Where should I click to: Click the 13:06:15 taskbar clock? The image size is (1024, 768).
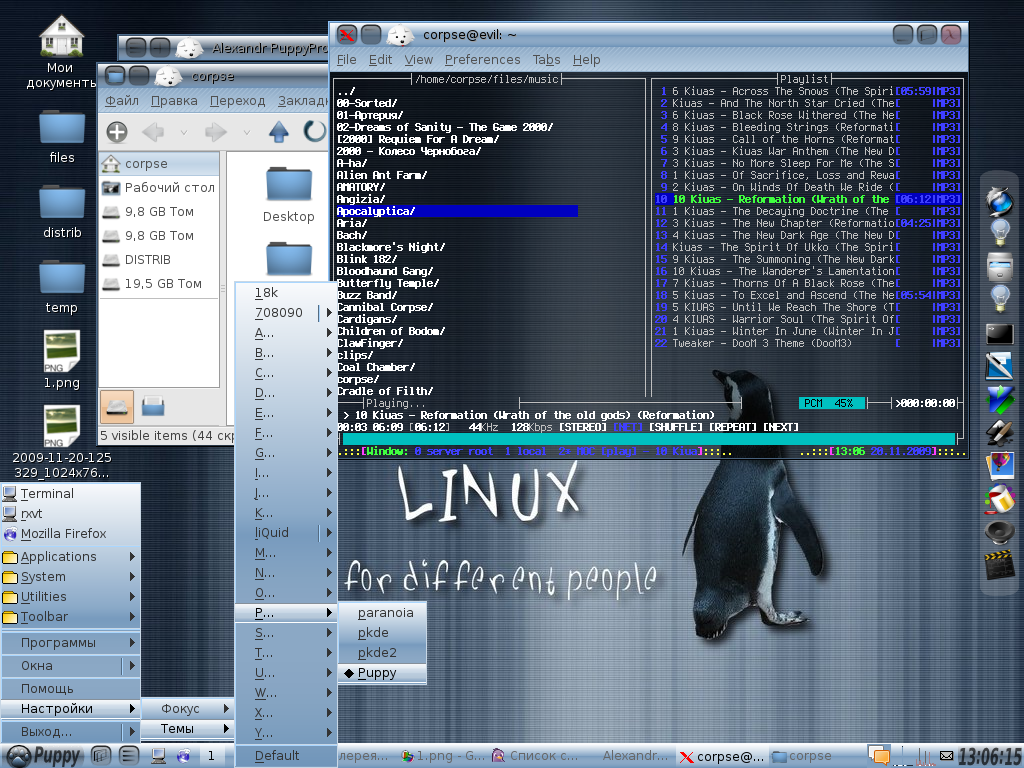pos(989,756)
